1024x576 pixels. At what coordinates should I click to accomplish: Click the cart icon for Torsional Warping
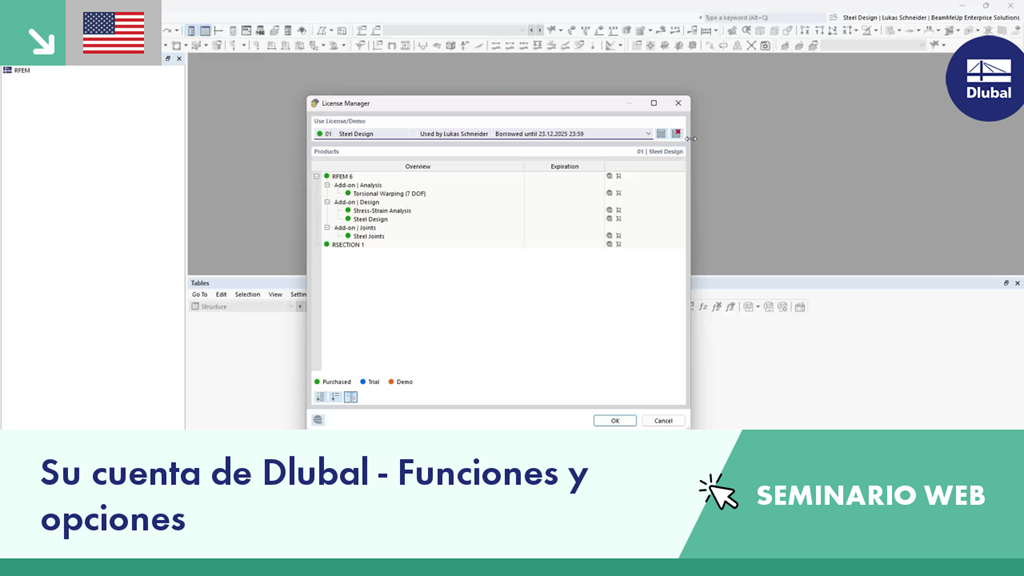click(618, 193)
